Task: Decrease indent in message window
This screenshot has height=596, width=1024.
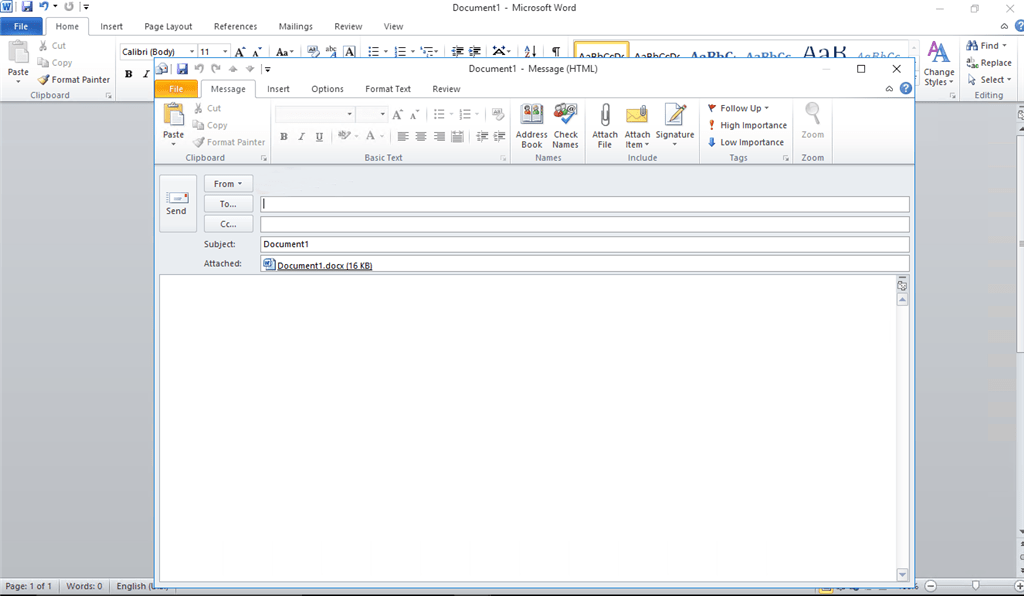Action: (x=482, y=136)
